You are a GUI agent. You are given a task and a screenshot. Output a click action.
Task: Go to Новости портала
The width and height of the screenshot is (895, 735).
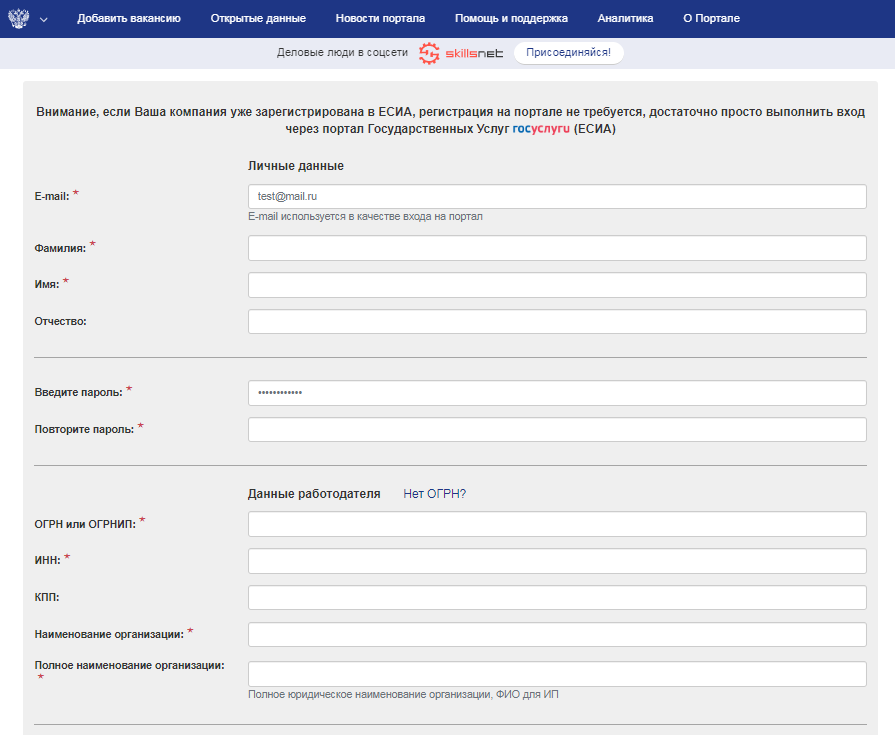[x=380, y=18]
